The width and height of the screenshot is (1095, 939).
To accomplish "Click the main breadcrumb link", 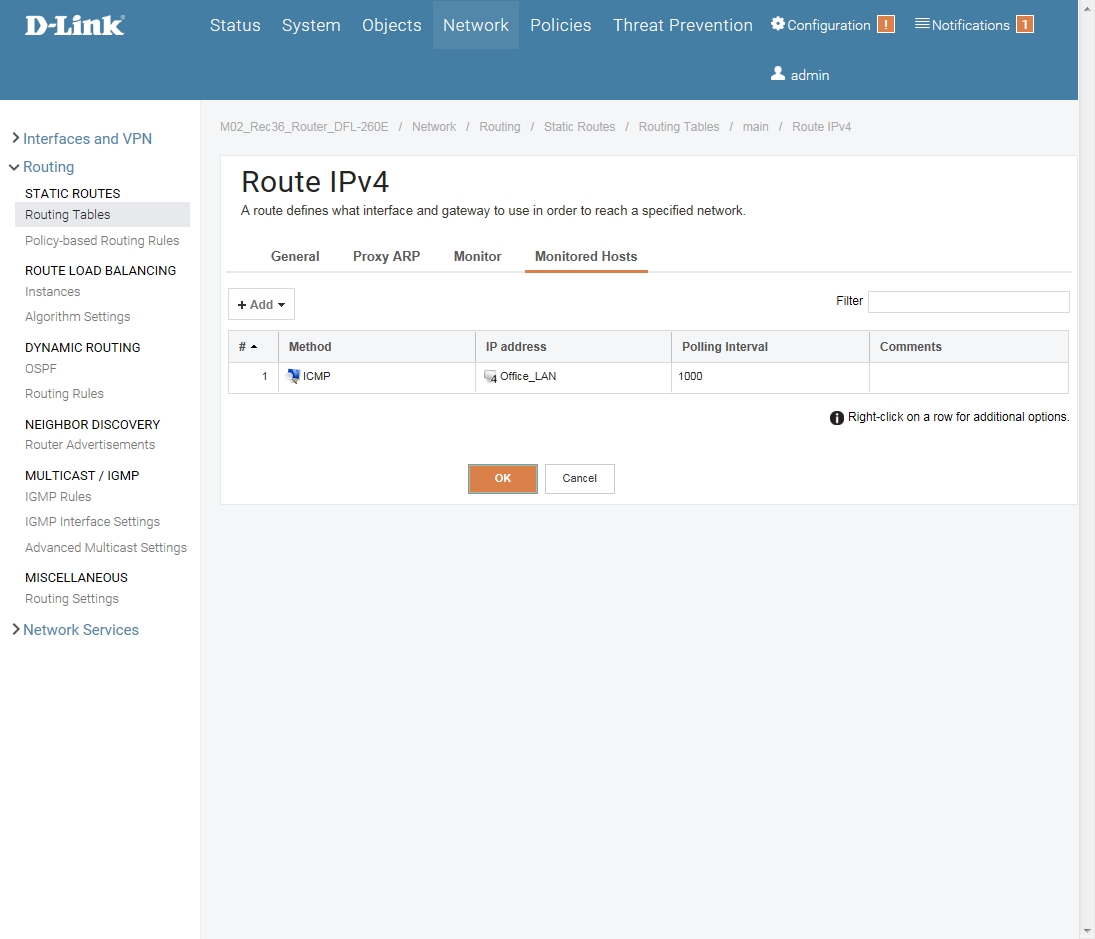I will (x=756, y=126).
